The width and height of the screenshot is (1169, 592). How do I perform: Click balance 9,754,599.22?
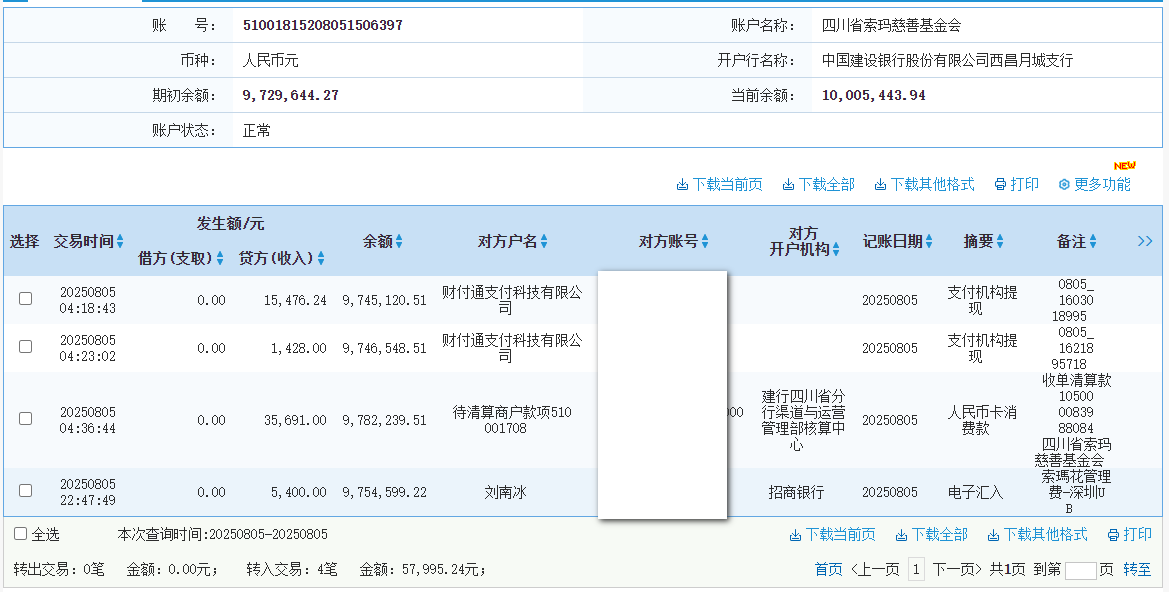coord(385,492)
